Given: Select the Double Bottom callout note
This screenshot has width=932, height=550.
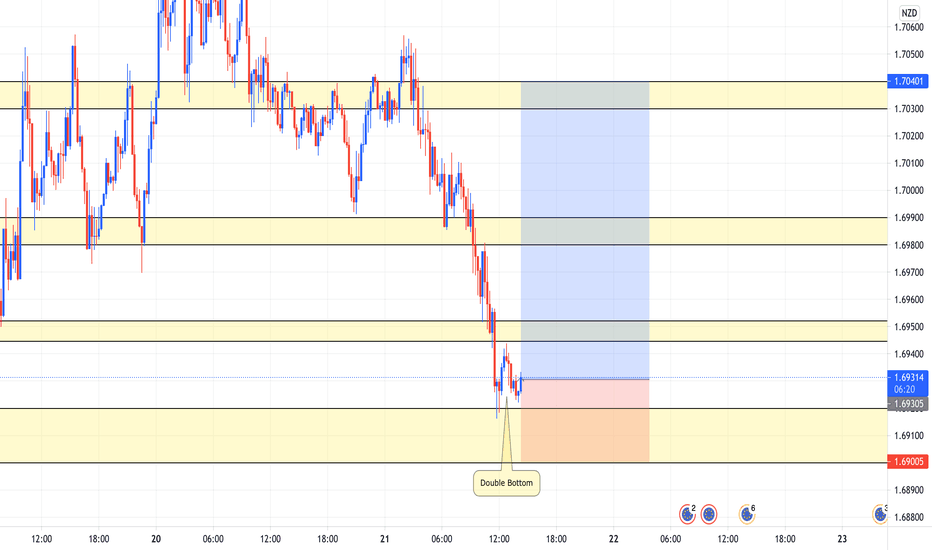Looking at the screenshot, I should (x=506, y=483).
